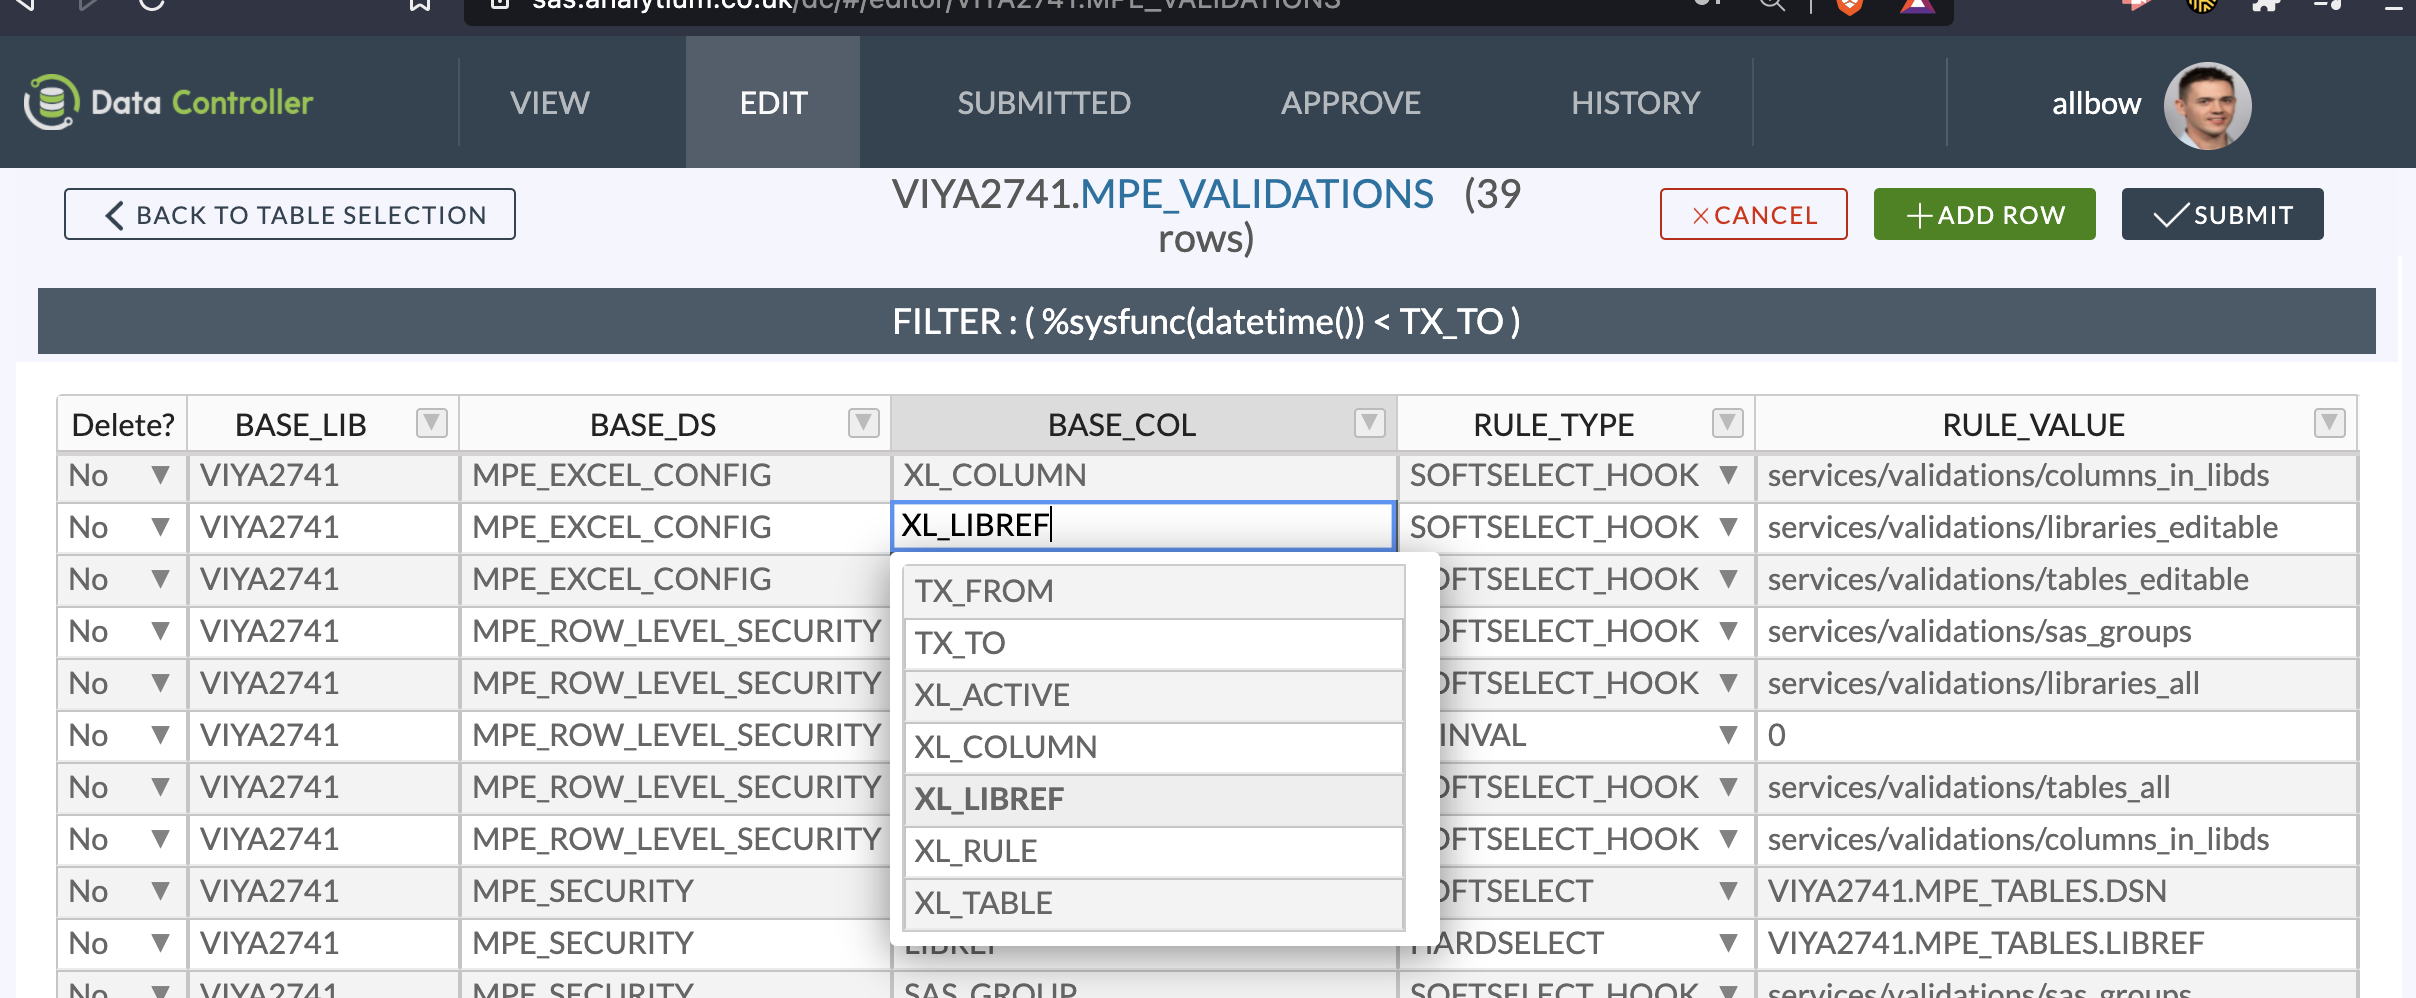Change Delete option for MPE_ROW_LEVEL_SECURITY row
Screen dimensions: 2416x998
tap(160, 631)
